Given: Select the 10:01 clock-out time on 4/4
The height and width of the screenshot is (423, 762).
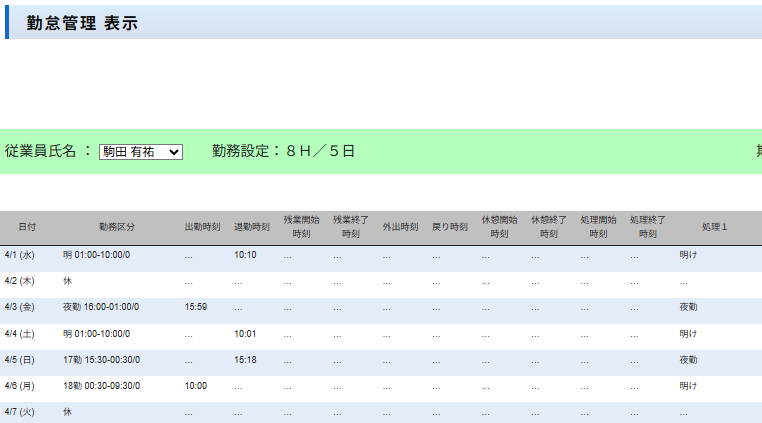Looking at the screenshot, I should pos(246,333).
